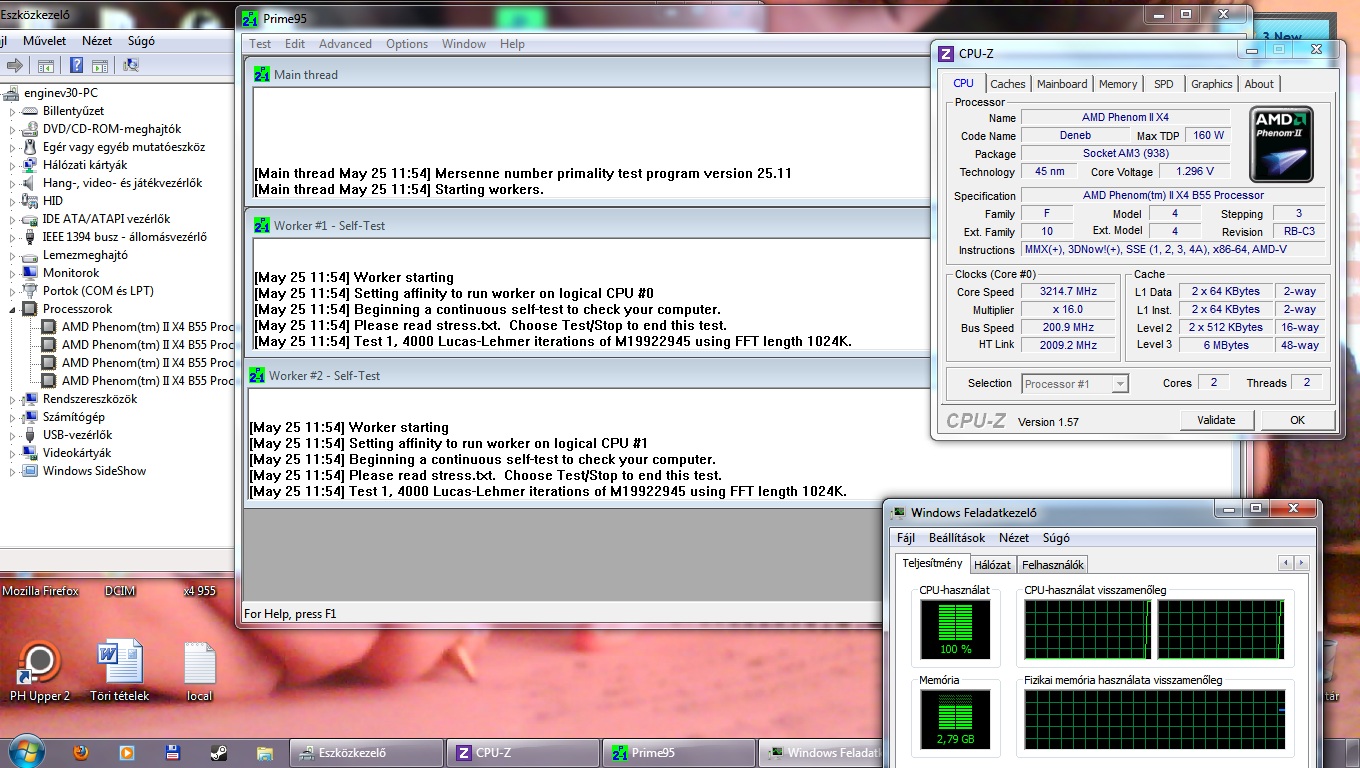The width and height of the screenshot is (1360, 768).
Task: Open the Options menu in Prime95
Action: (x=407, y=44)
